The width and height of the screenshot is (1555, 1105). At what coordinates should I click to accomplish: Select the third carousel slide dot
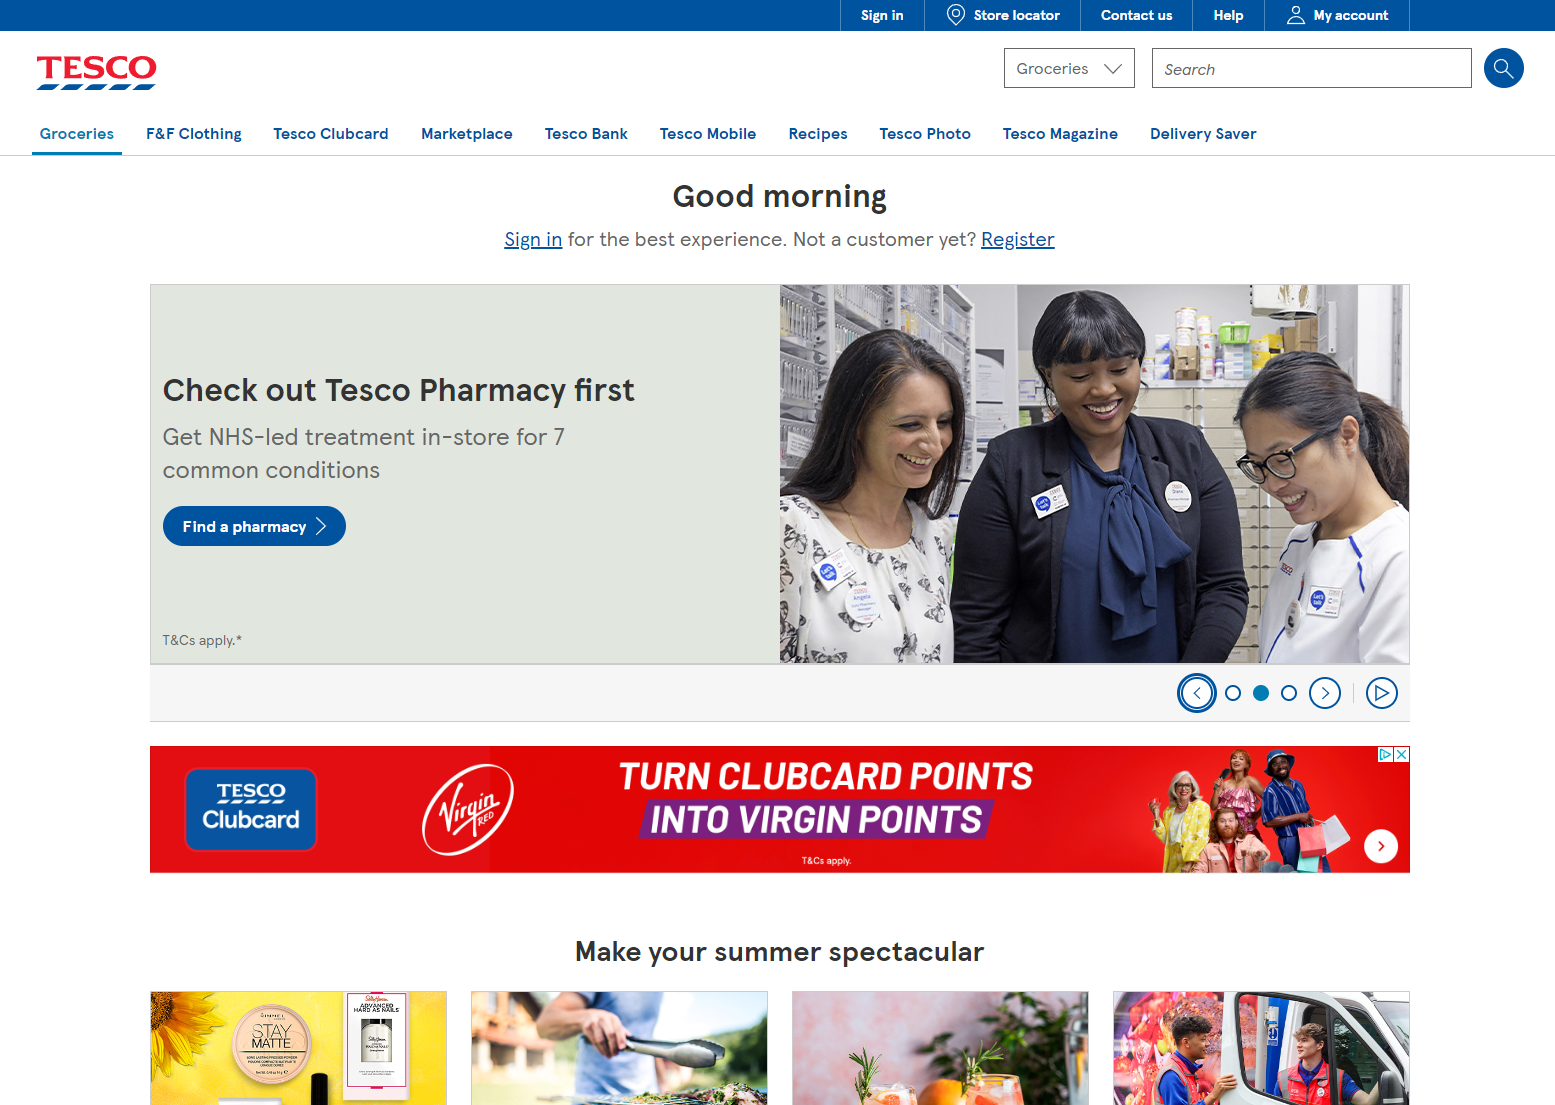(x=1289, y=692)
